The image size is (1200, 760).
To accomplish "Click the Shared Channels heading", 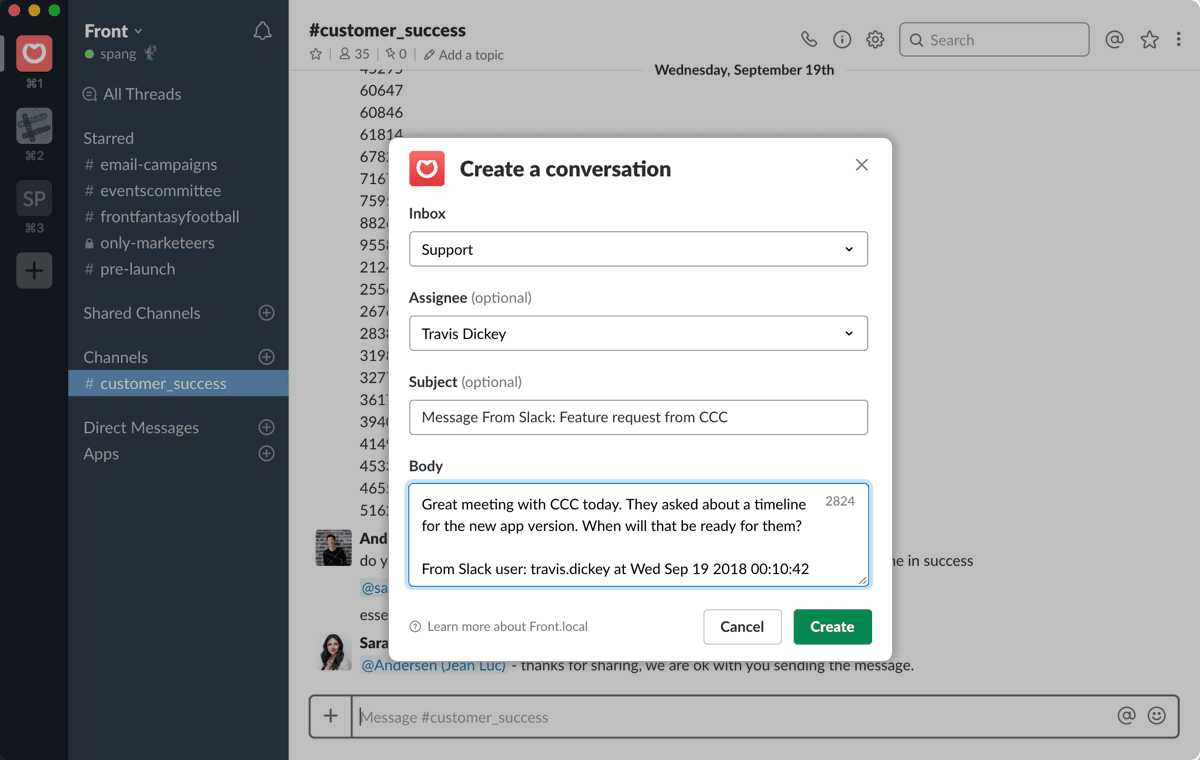I will pyautogui.click(x=142, y=313).
